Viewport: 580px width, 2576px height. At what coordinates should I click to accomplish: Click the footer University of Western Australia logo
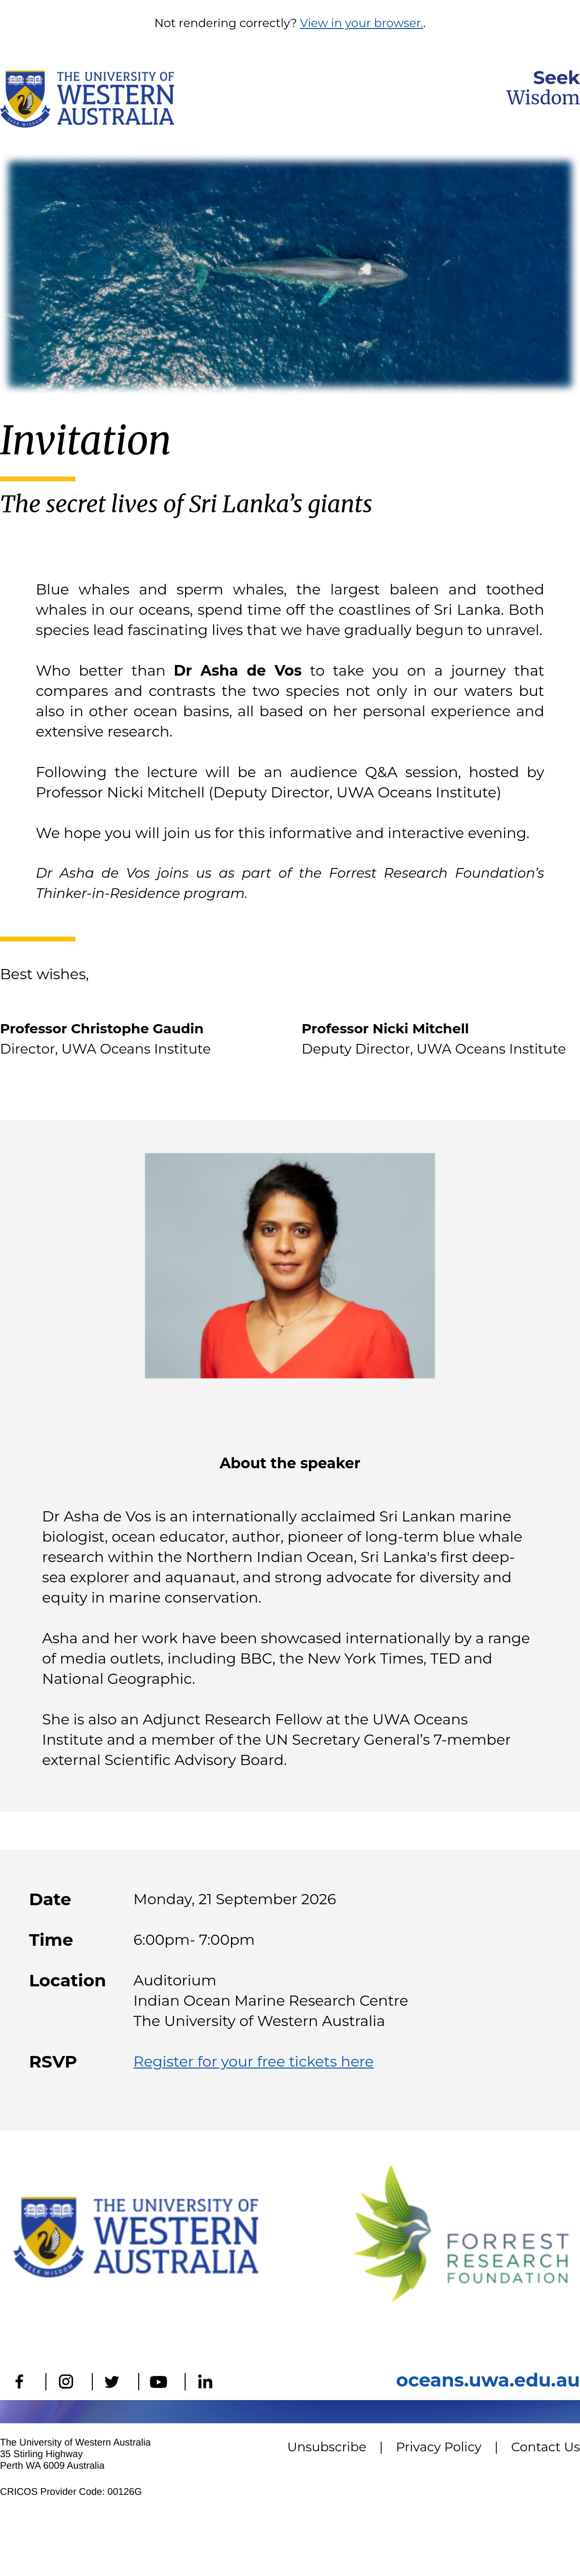pos(136,2236)
